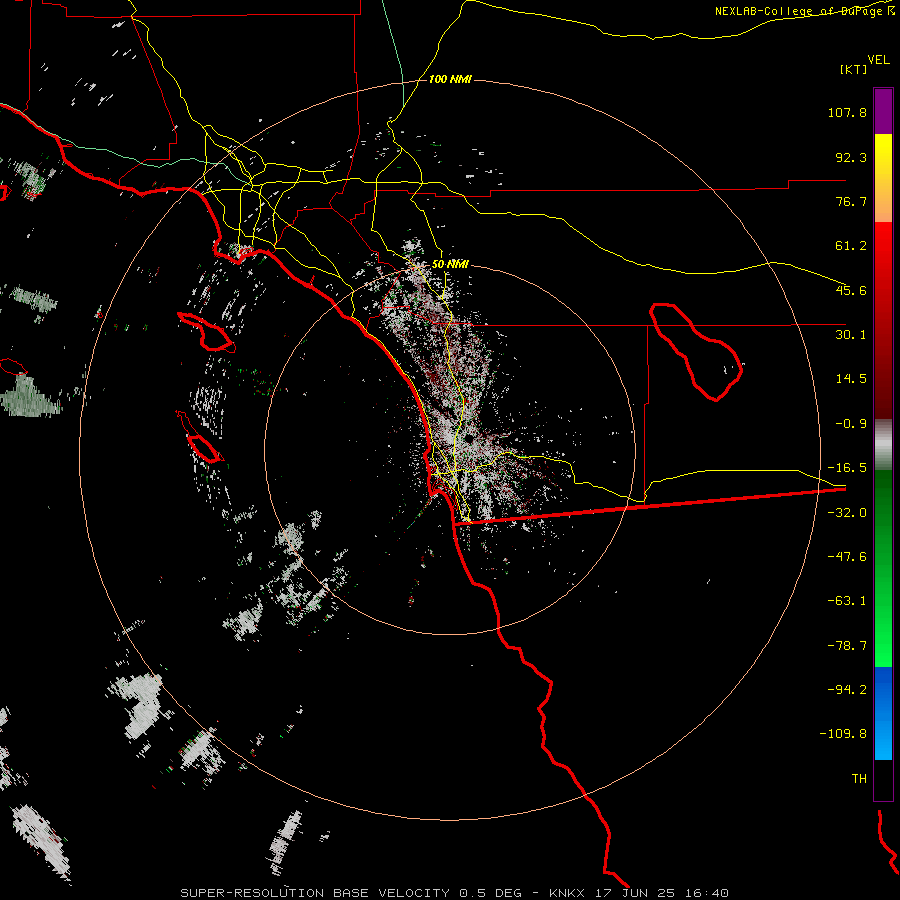Click the 61.2 velocity scale value
900x900 pixels.
[x=851, y=246]
